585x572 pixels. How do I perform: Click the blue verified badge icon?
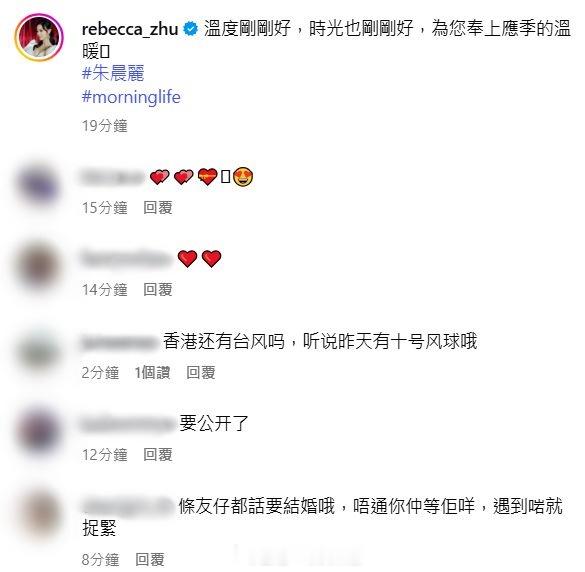[191, 29]
